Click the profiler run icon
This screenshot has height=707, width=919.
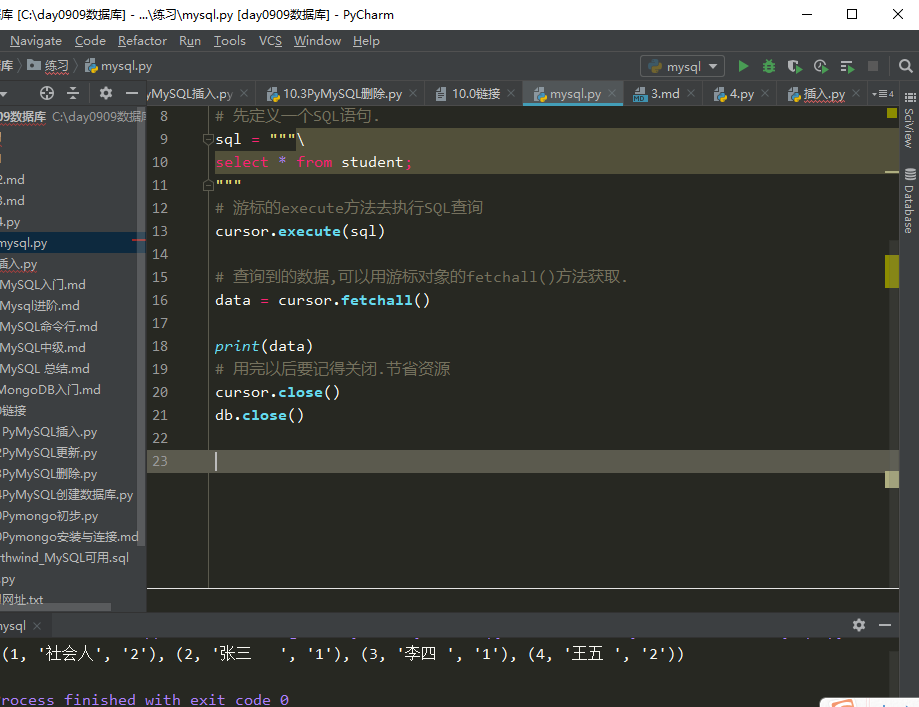click(821, 66)
